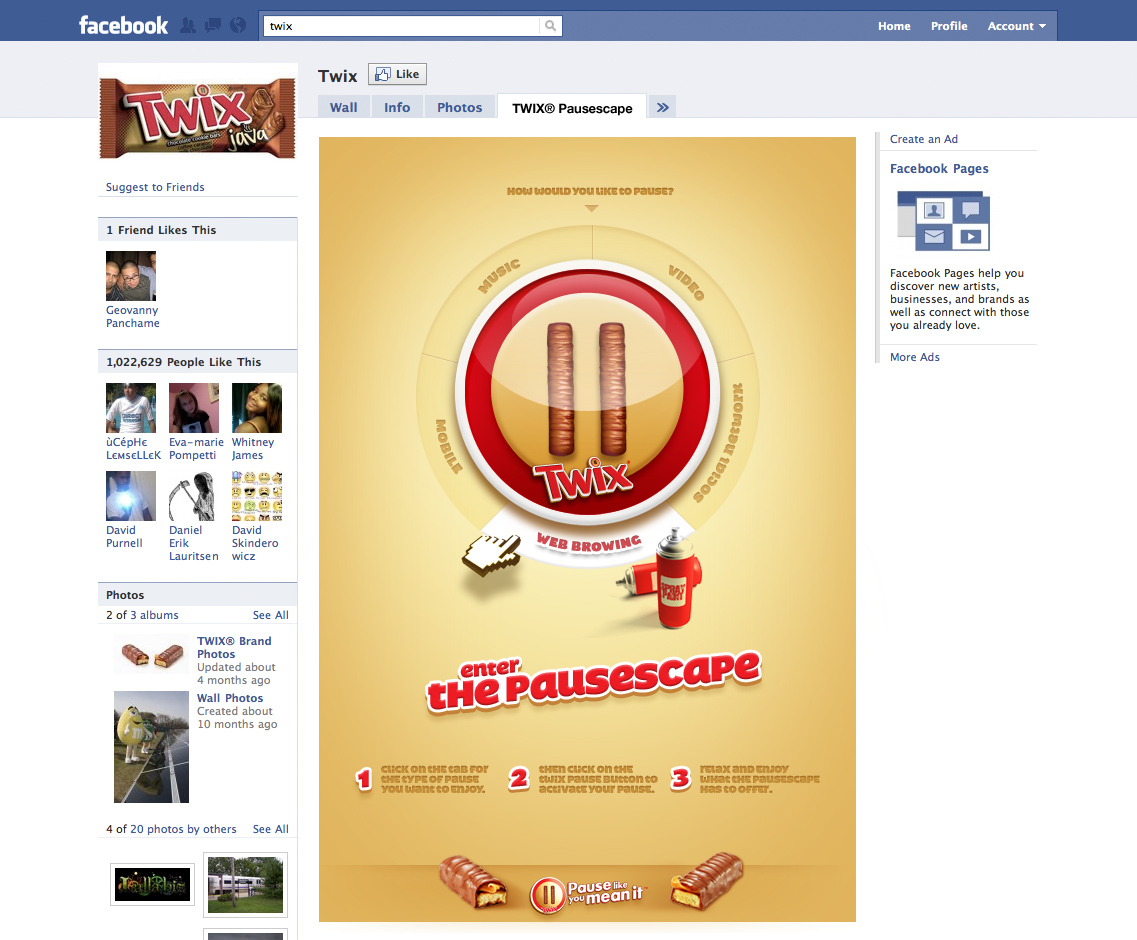Open the messages icon in top bar
The height and width of the screenshot is (940, 1137).
pos(213,25)
